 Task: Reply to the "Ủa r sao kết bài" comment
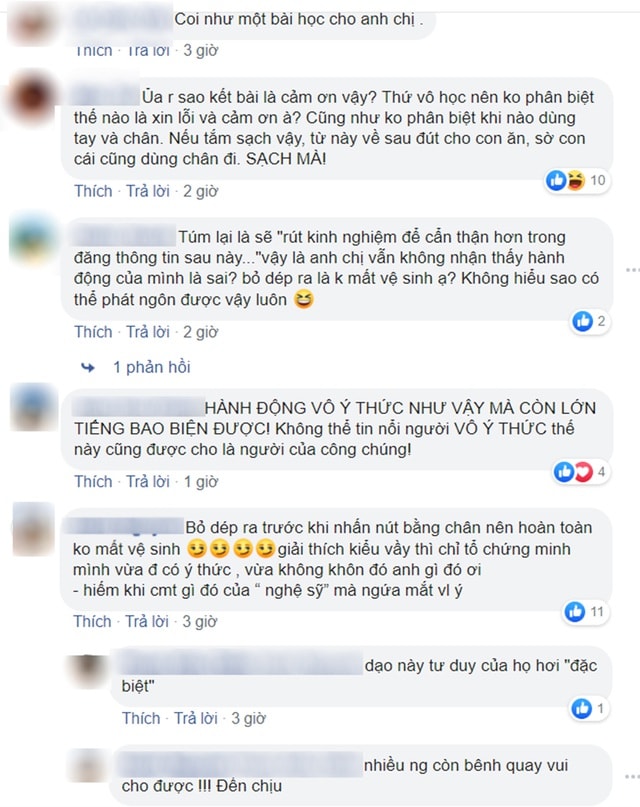(148, 191)
